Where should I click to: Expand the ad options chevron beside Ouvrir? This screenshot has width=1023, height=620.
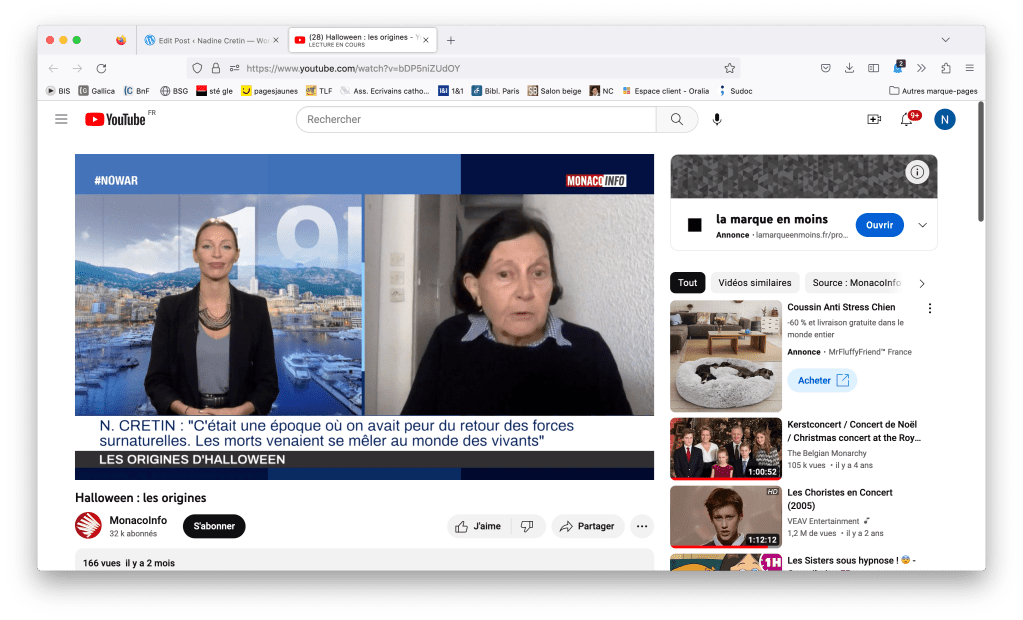tap(922, 225)
